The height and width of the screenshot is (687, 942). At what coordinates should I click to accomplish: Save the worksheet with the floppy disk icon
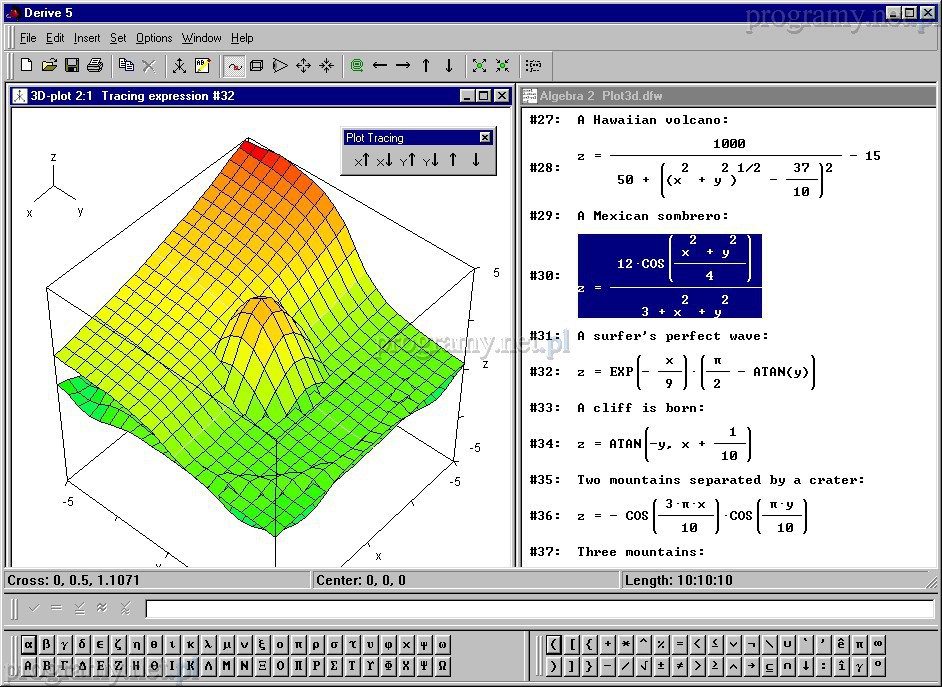72,66
